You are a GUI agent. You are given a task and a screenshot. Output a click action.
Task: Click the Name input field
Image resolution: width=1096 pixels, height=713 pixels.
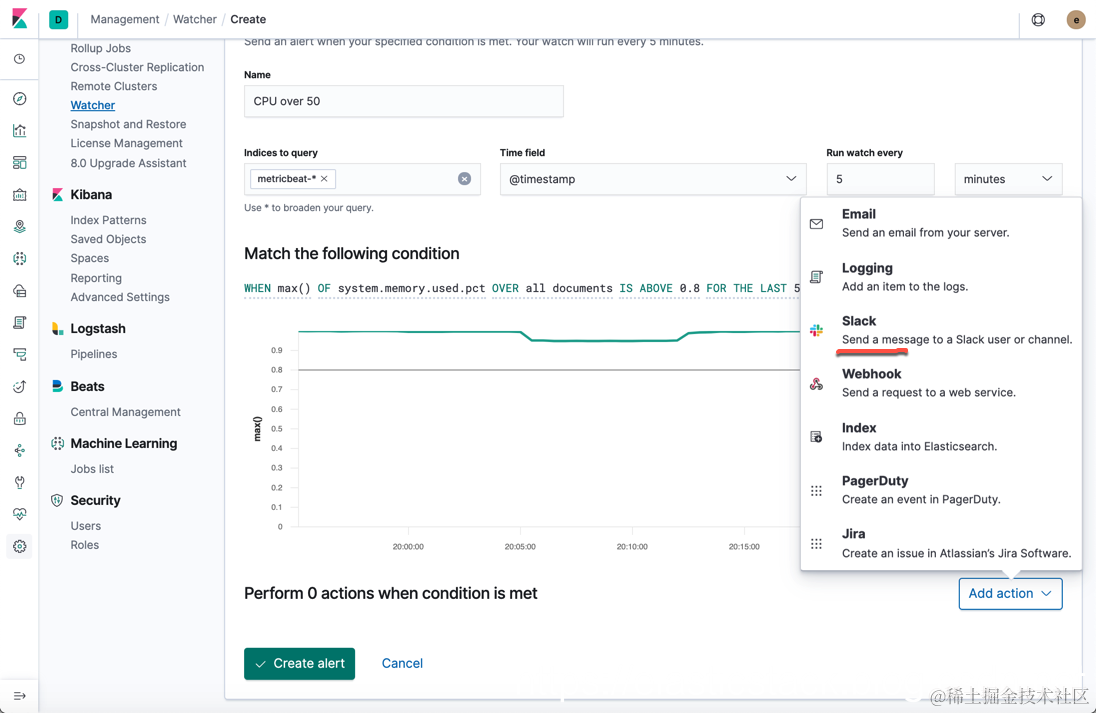click(x=403, y=101)
